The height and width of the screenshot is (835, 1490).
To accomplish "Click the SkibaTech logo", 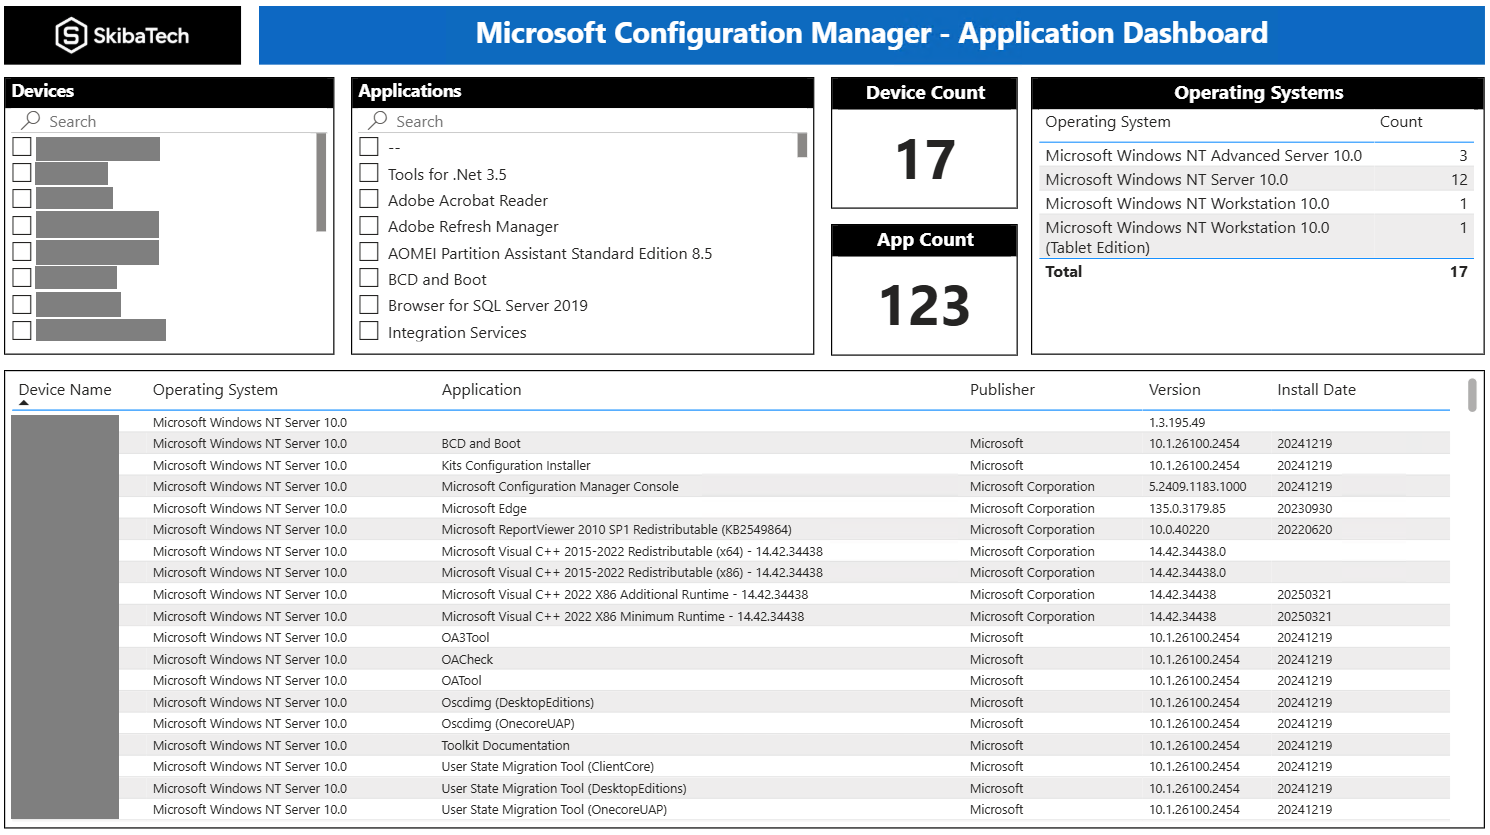I will click(x=122, y=34).
